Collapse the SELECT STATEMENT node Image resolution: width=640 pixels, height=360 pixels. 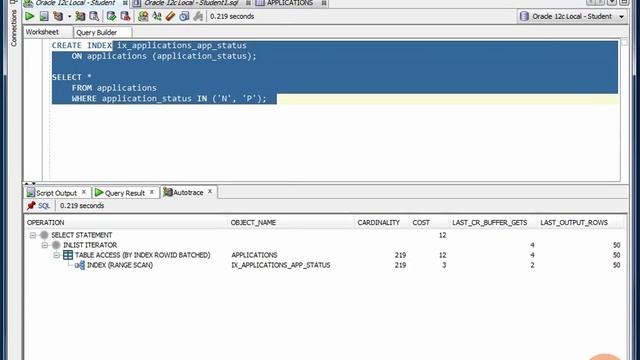click(33, 235)
